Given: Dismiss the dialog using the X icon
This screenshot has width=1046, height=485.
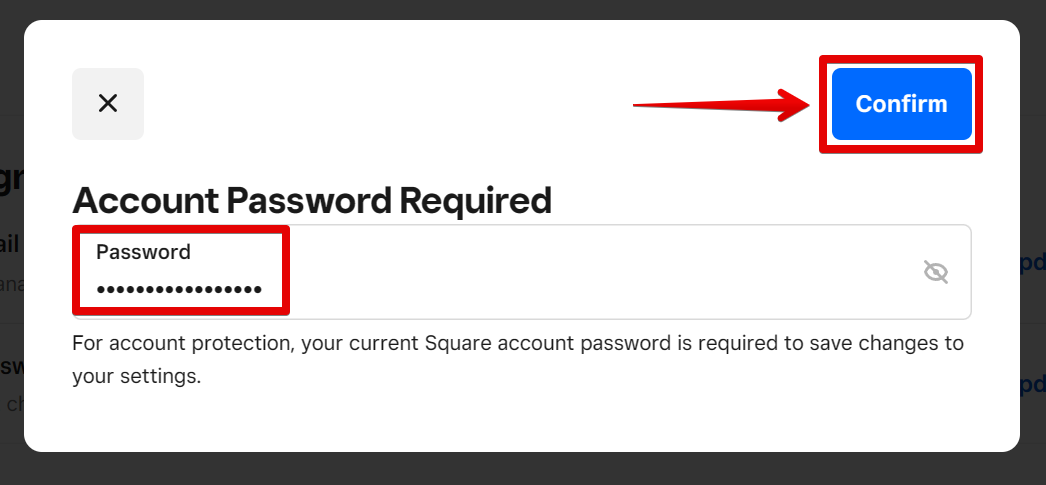Looking at the screenshot, I should 108,104.
